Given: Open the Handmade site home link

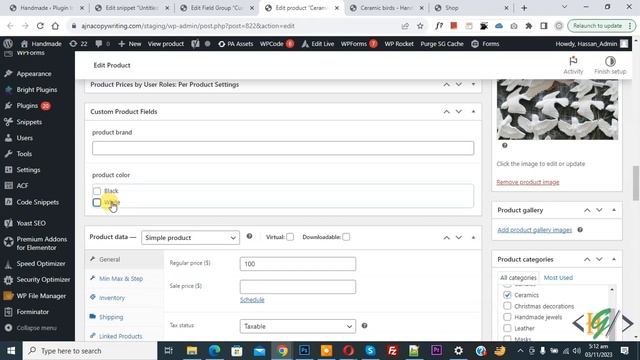Looking at the screenshot, I should coord(41,44).
